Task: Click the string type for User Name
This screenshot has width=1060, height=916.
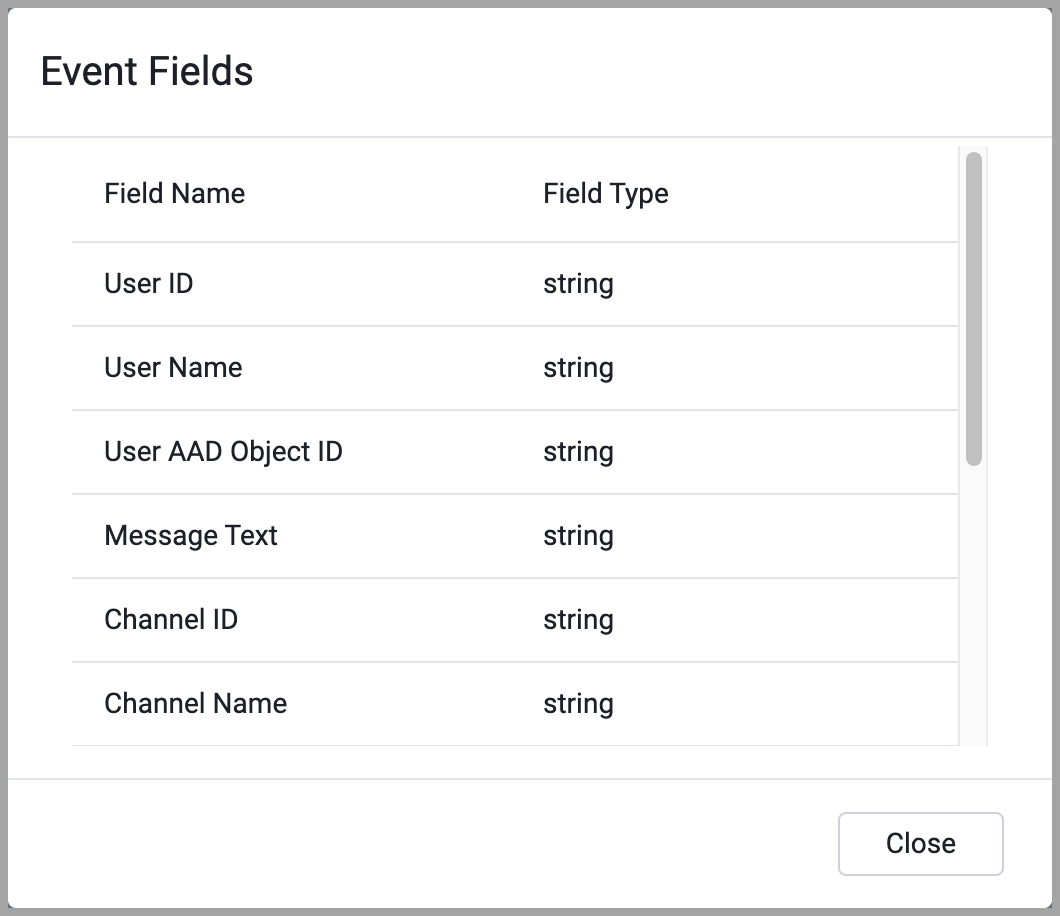Action: tap(578, 368)
